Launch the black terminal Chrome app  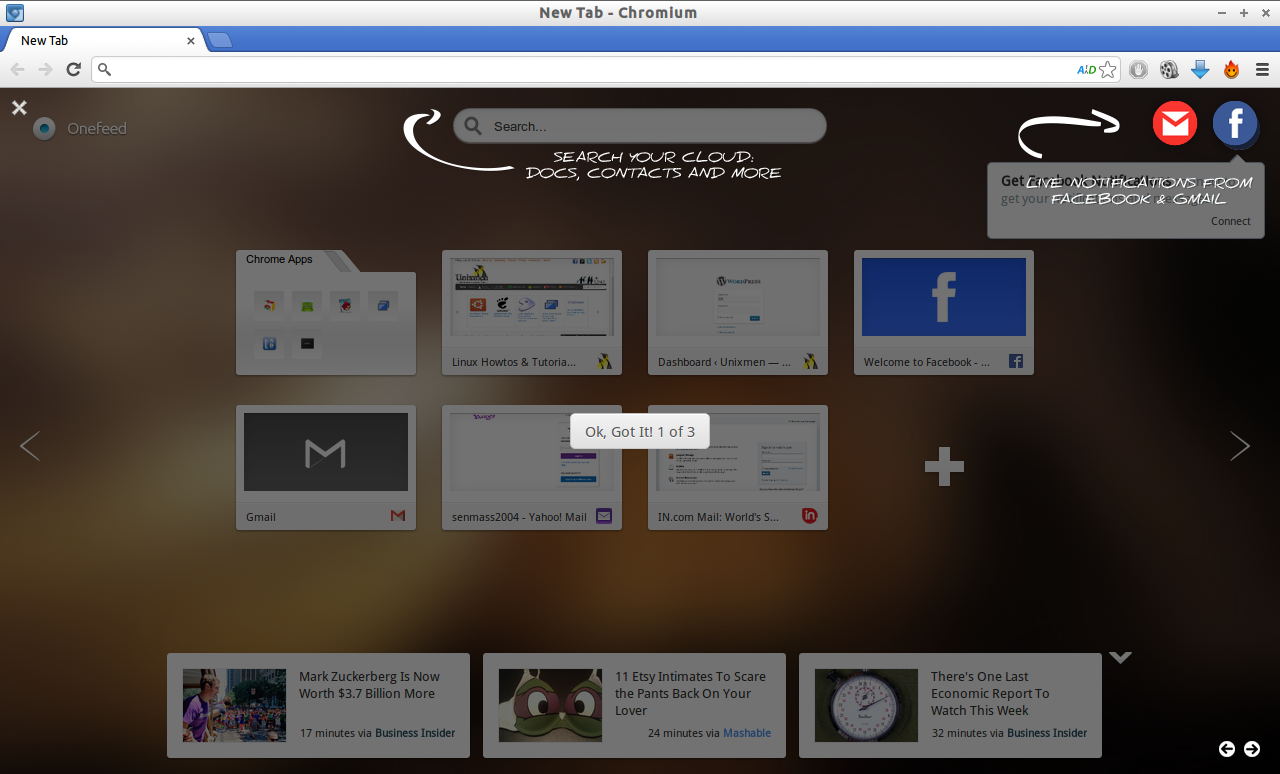pos(307,344)
